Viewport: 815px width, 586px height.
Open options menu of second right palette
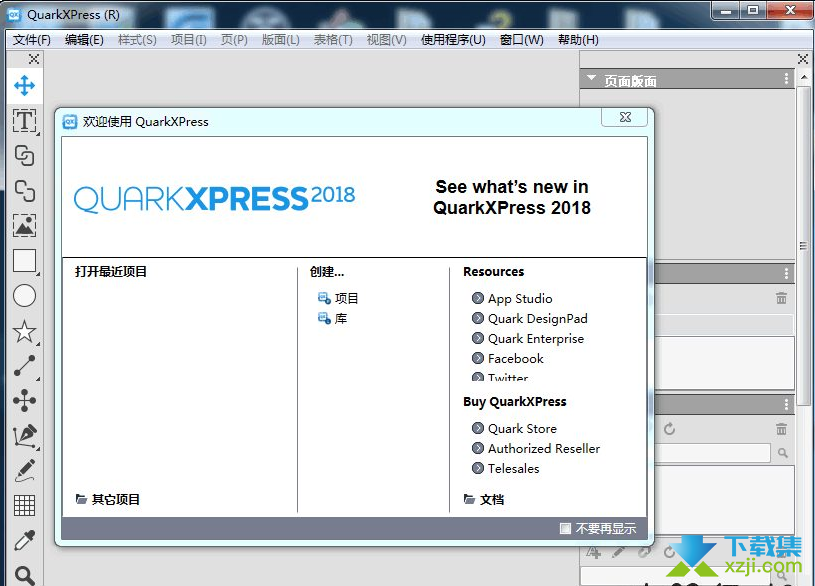click(x=786, y=274)
